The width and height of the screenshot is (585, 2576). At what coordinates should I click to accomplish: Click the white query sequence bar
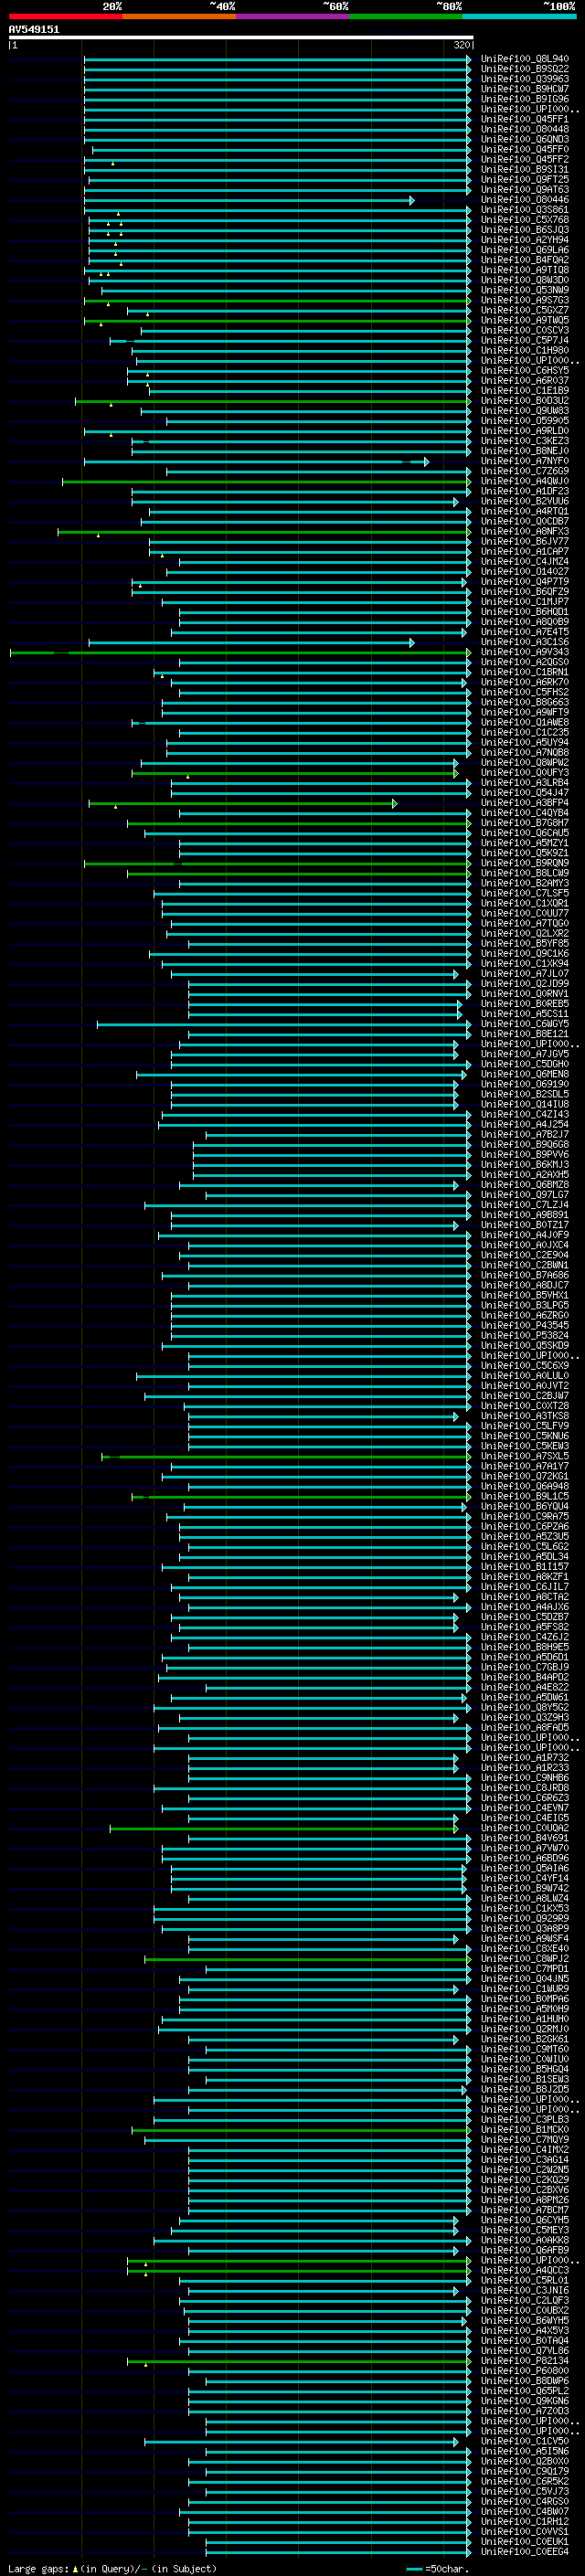[x=241, y=37]
